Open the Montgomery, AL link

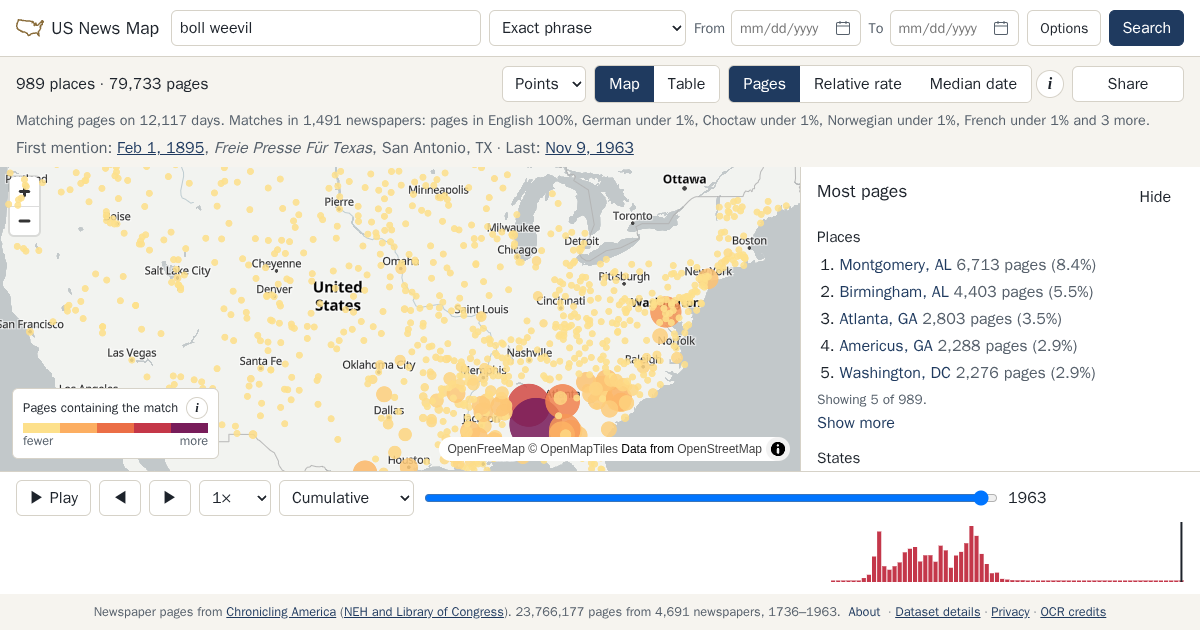(x=894, y=265)
